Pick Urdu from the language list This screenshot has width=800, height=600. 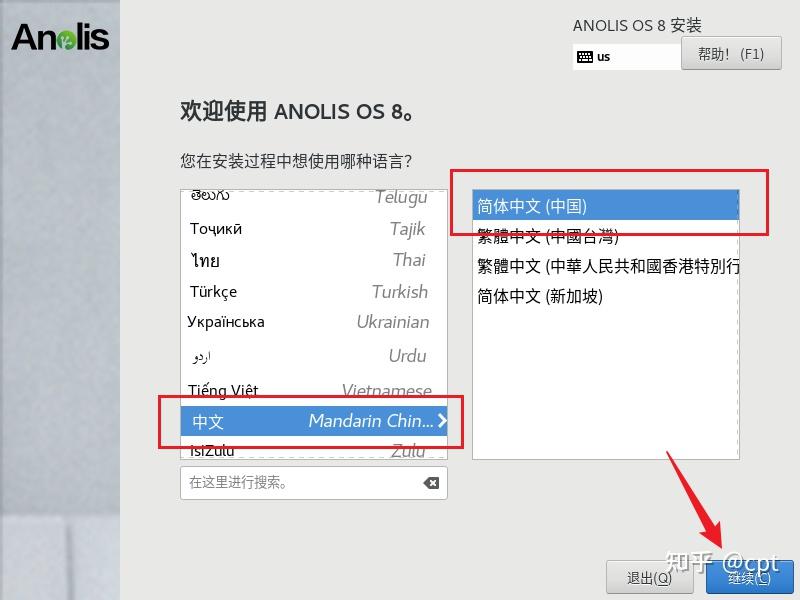point(314,356)
